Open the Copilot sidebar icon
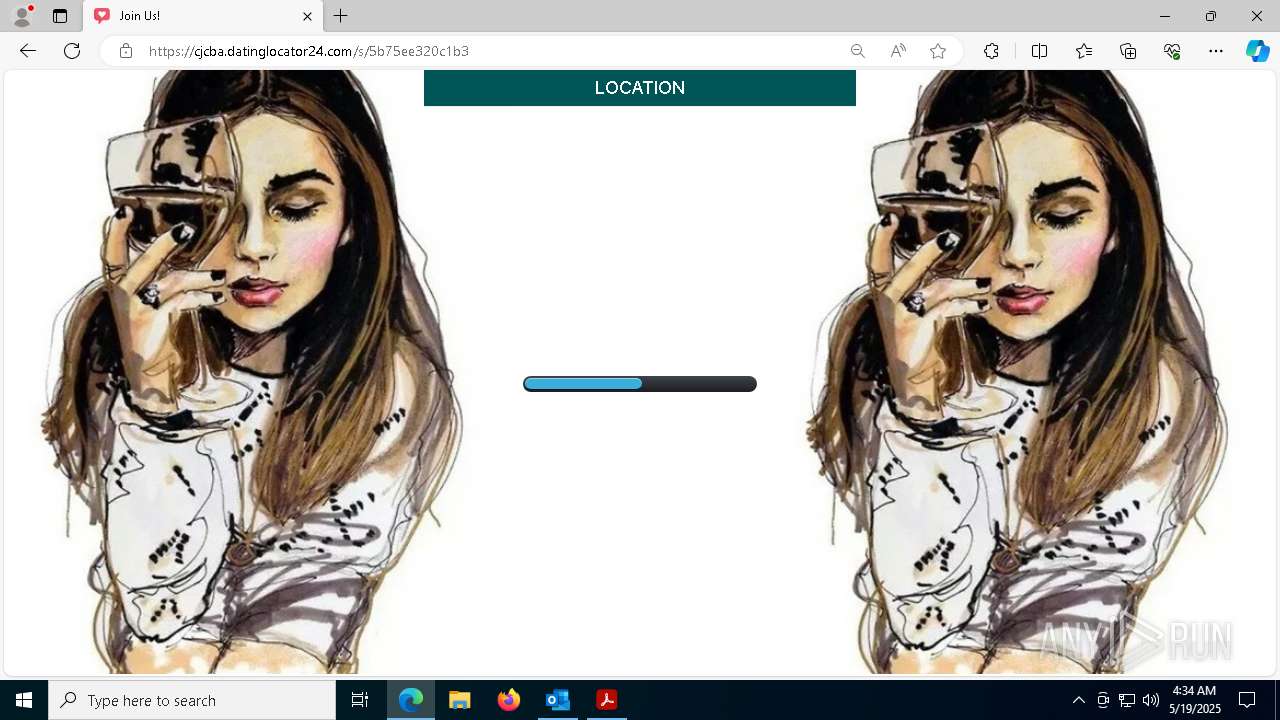Screen dimensions: 1280x720 pos(1257,51)
